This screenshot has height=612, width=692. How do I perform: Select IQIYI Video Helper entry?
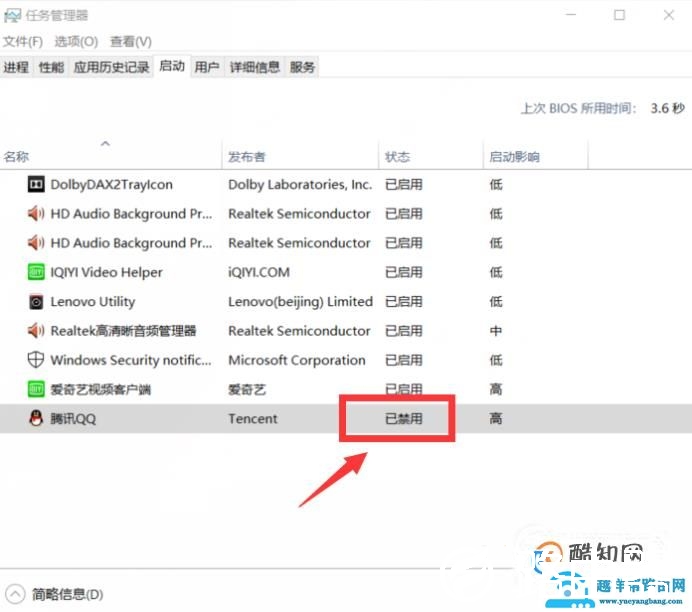click(106, 272)
